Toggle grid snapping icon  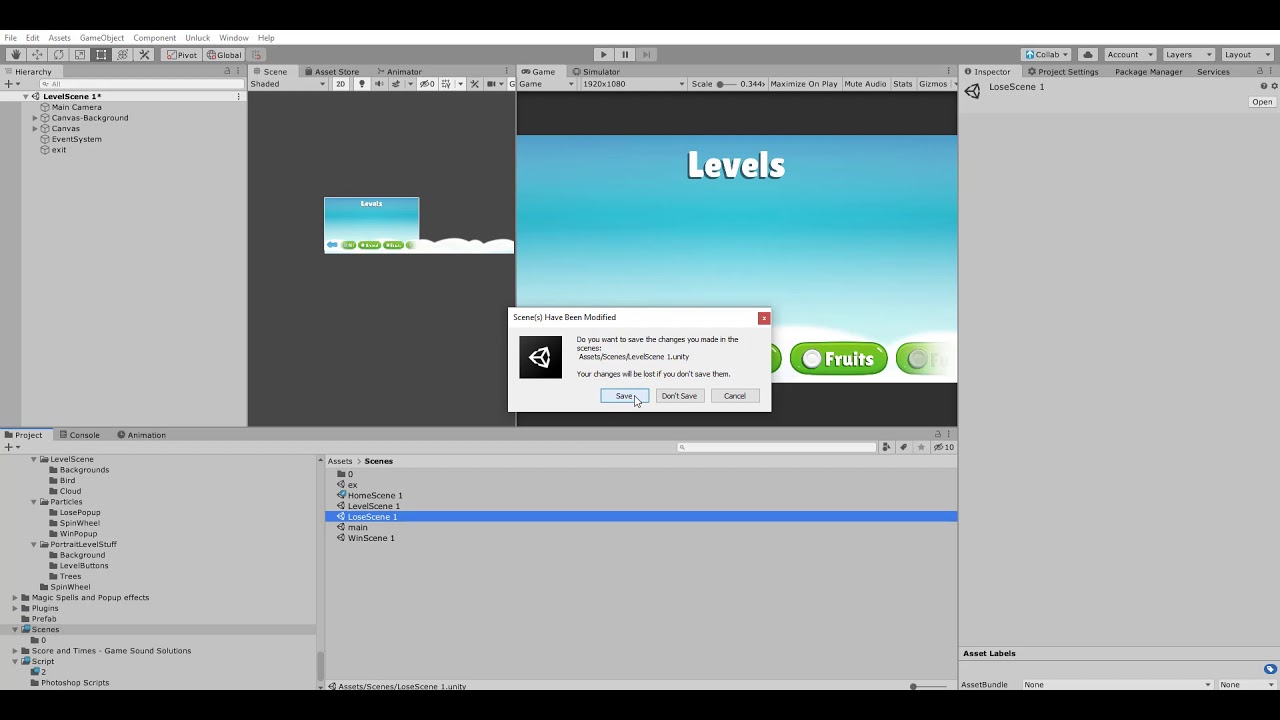(x=257, y=55)
